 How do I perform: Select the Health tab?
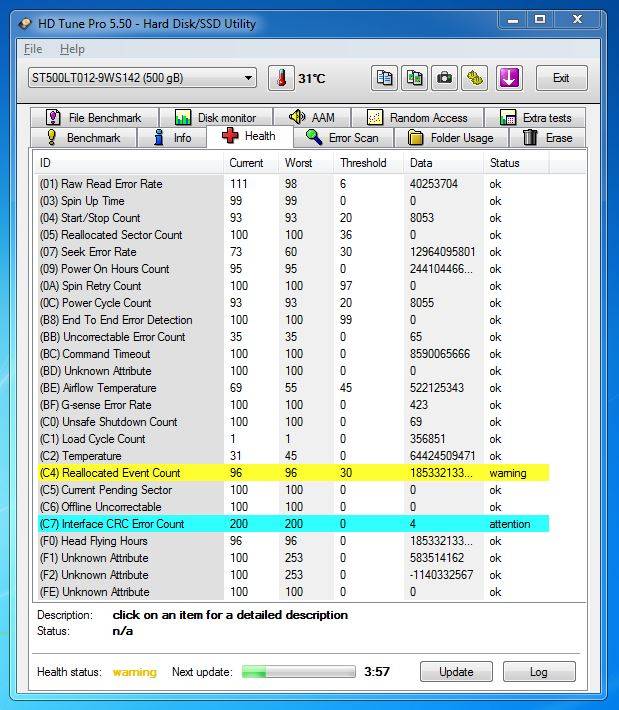[250, 136]
